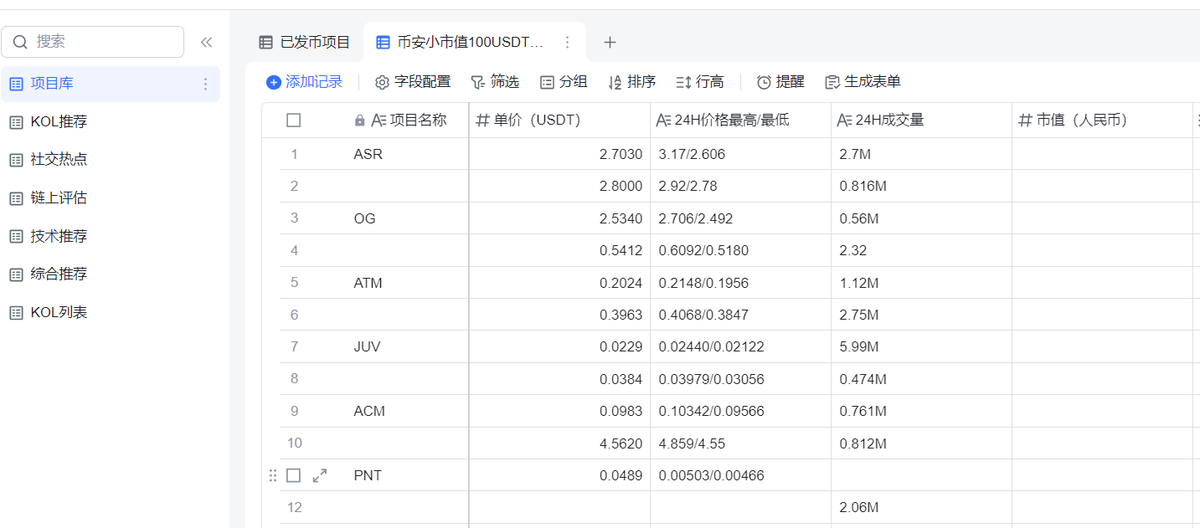This screenshot has height=528, width=1200.
Task: Click the 市值（人民币） column header
Action: [x=1103, y=120]
